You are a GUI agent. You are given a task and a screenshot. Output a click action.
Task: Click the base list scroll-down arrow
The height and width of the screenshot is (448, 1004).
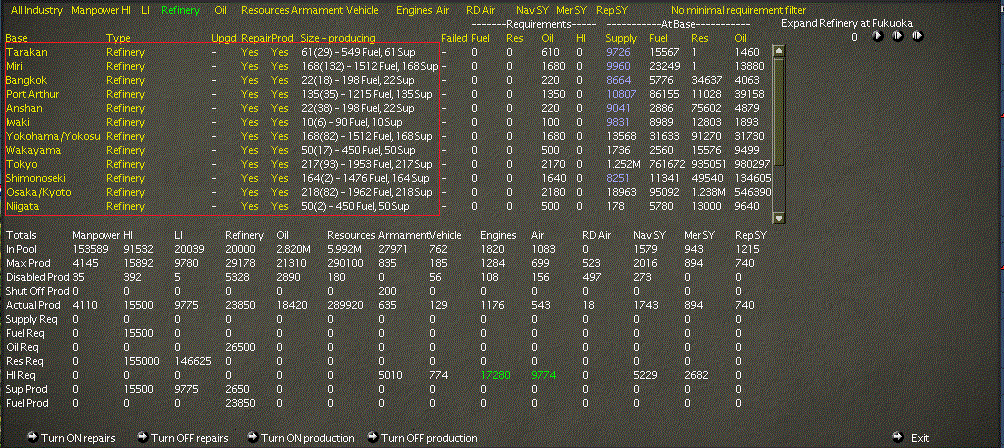[x=779, y=218]
